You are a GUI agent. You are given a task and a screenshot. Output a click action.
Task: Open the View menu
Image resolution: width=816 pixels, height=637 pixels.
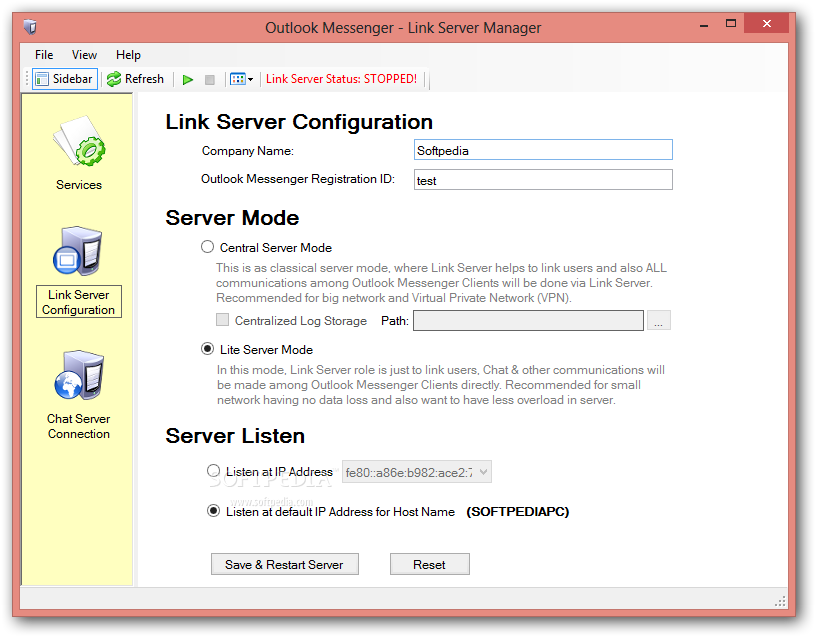pyautogui.click(x=84, y=55)
